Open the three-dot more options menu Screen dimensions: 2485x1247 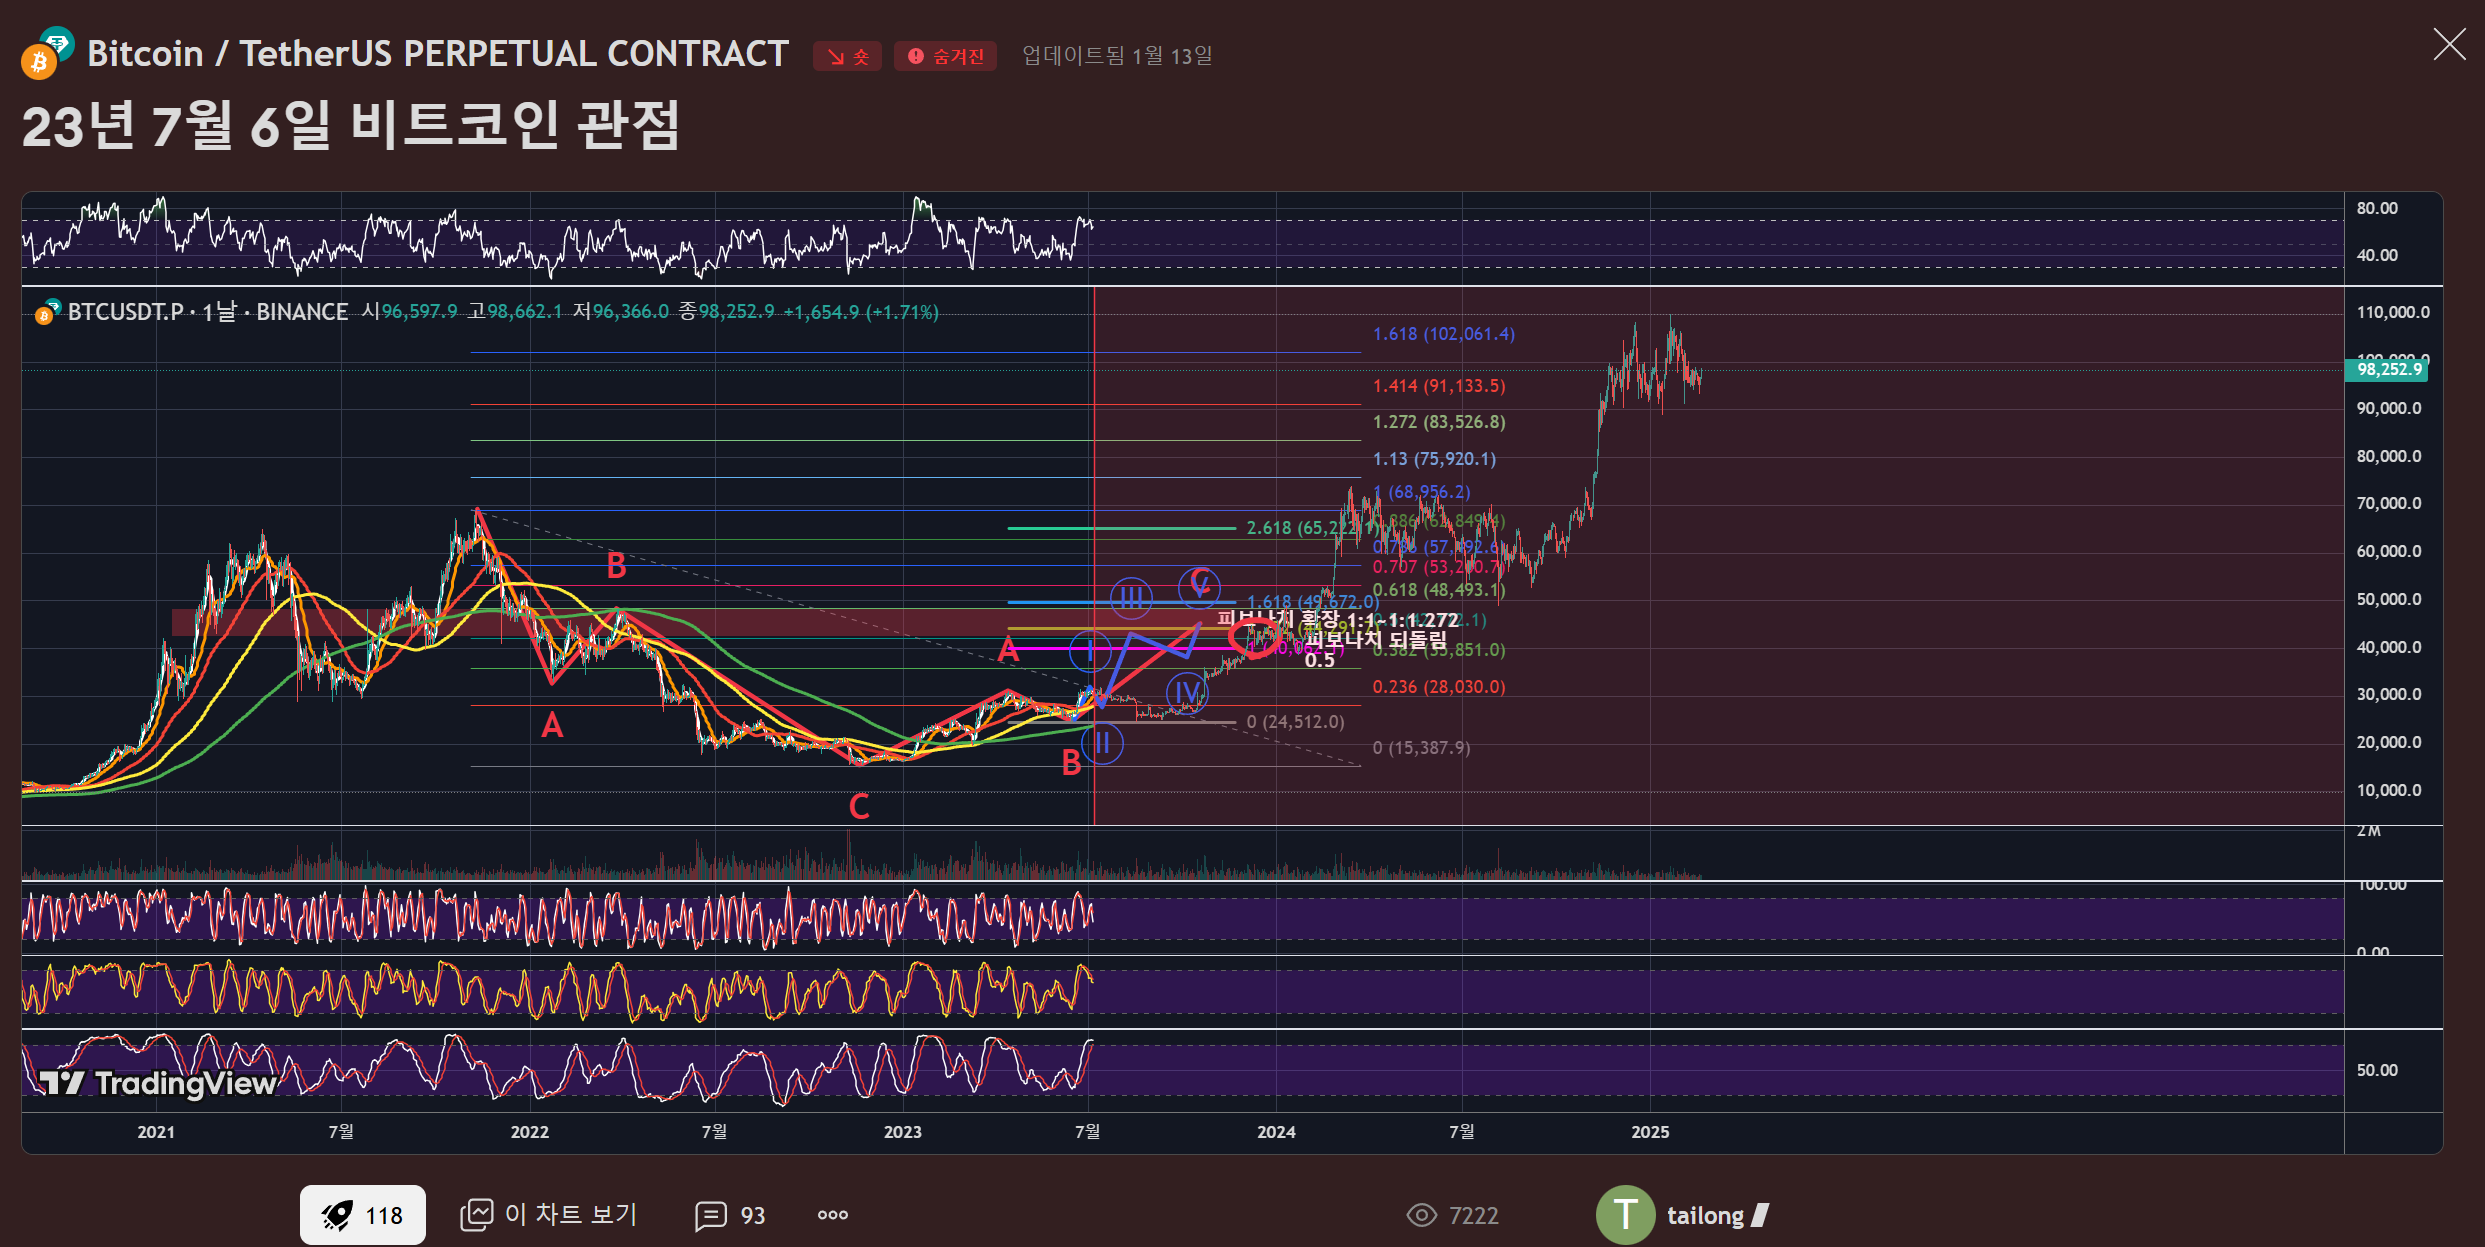coord(832,1215)
